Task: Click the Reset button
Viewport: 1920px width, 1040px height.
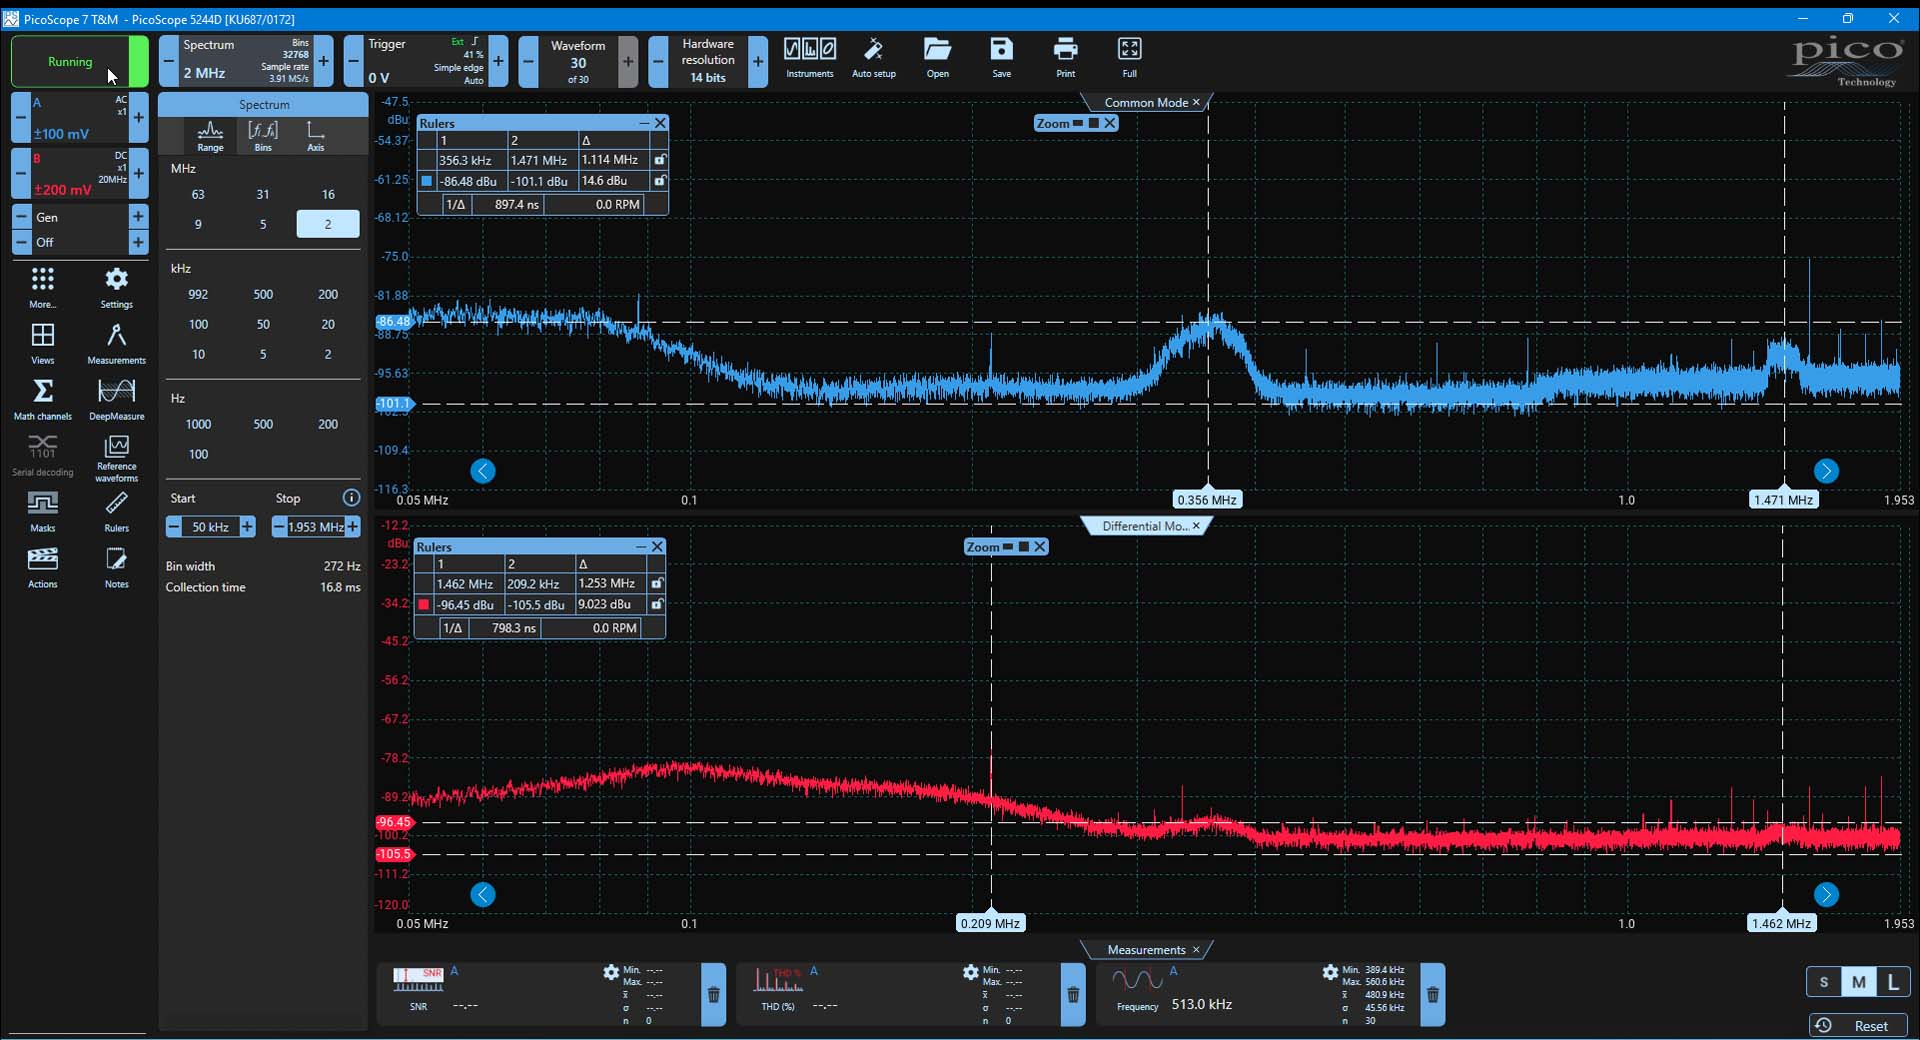Action: 1859,1025
